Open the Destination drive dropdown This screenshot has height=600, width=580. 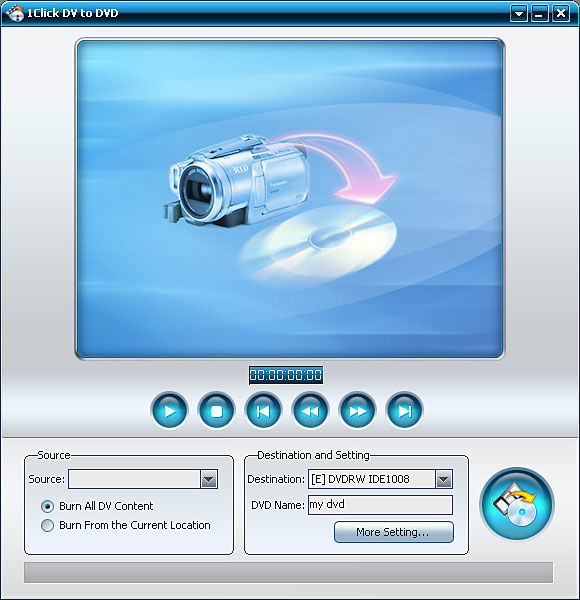pos(444,479)
